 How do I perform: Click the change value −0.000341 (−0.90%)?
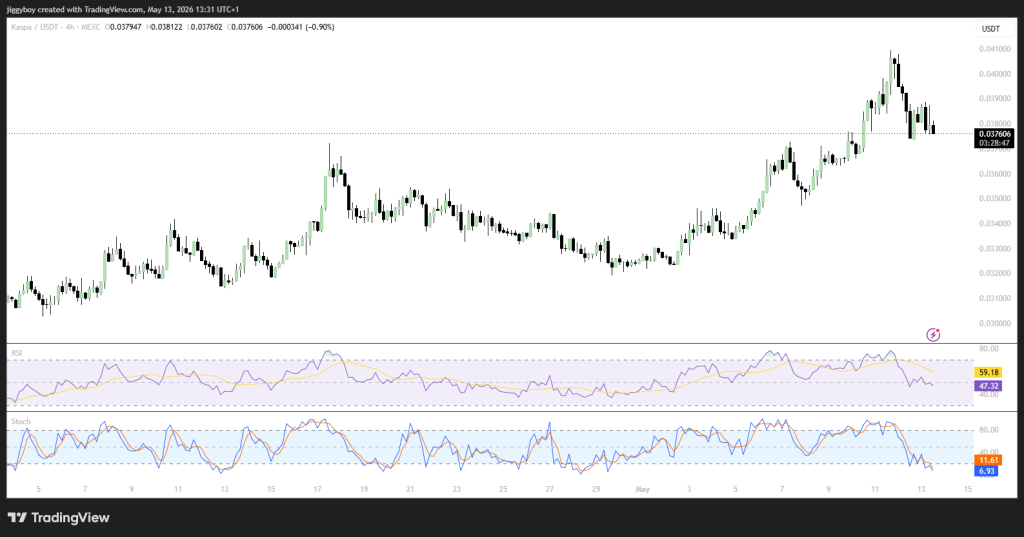301,27
